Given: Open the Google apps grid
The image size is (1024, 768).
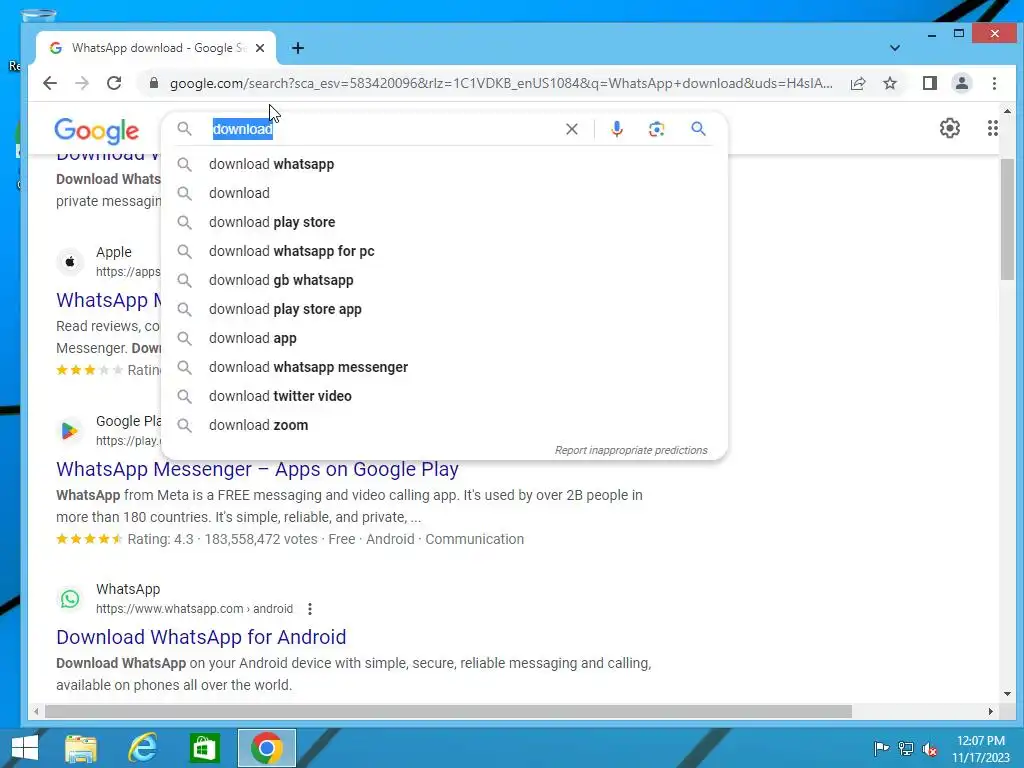Looking at the screenshot, I should (x=993, y=128).
